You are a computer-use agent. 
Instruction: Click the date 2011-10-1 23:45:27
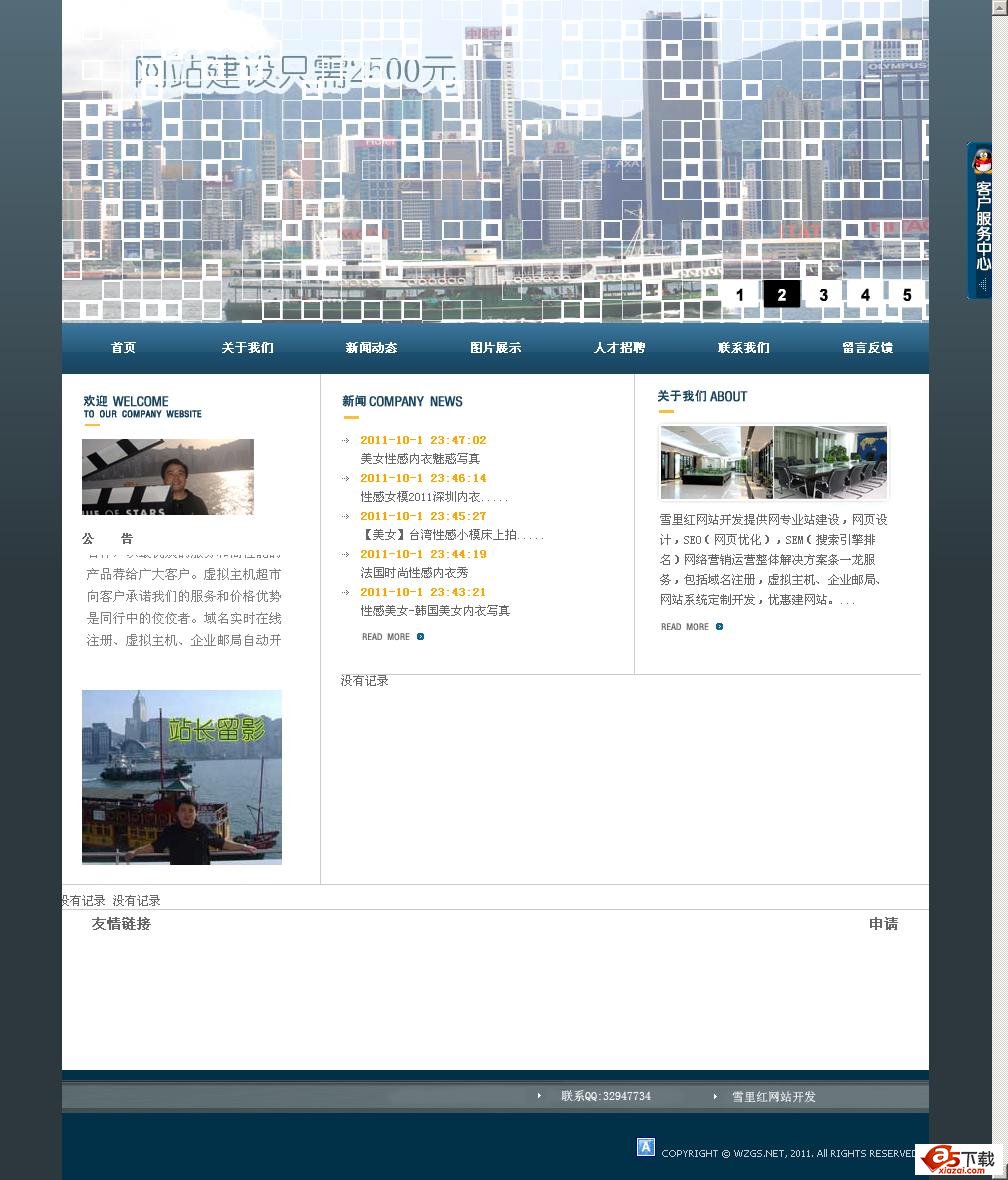click(423, 516)
